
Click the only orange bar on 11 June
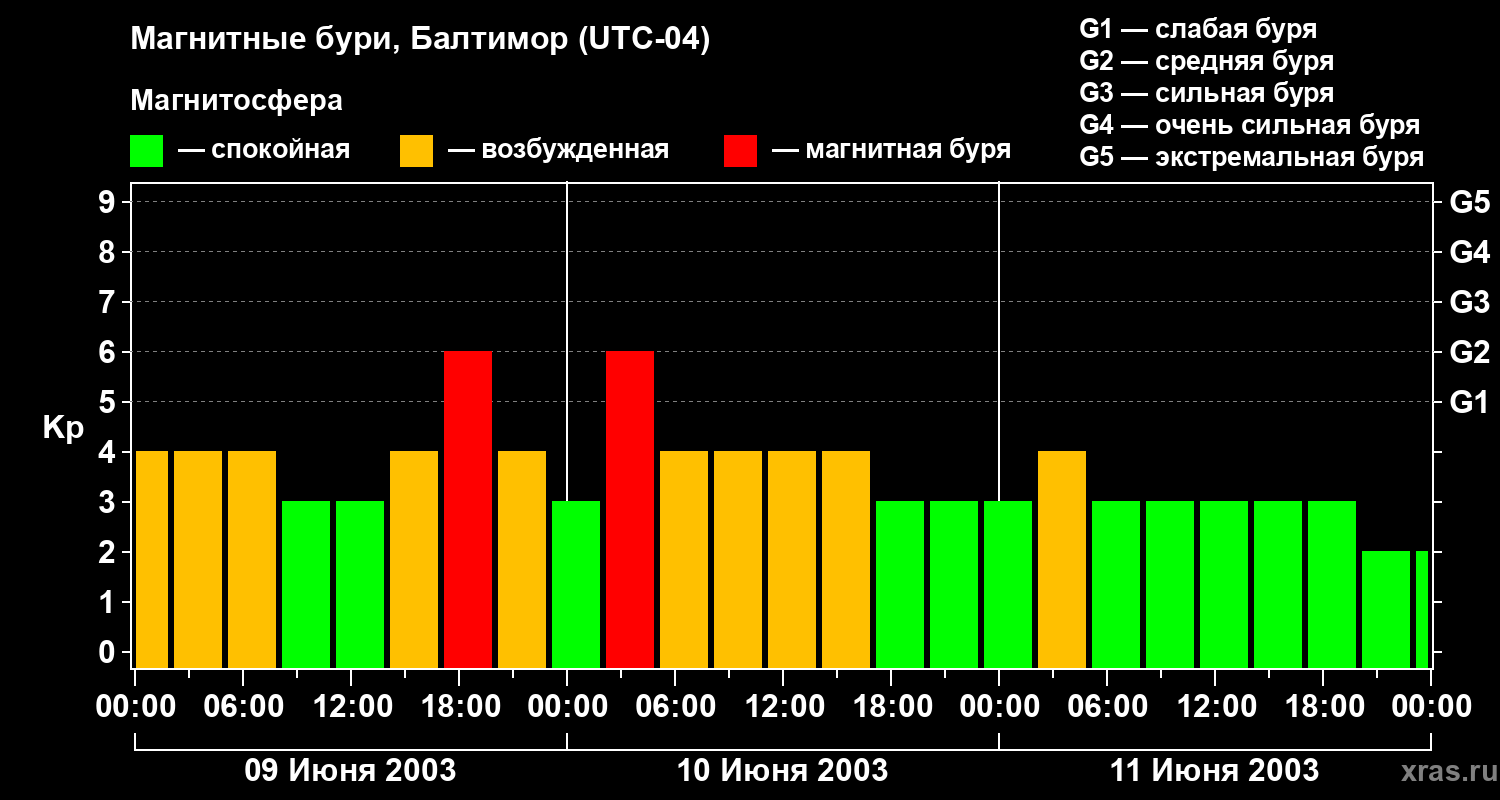tap(1062, 559)
